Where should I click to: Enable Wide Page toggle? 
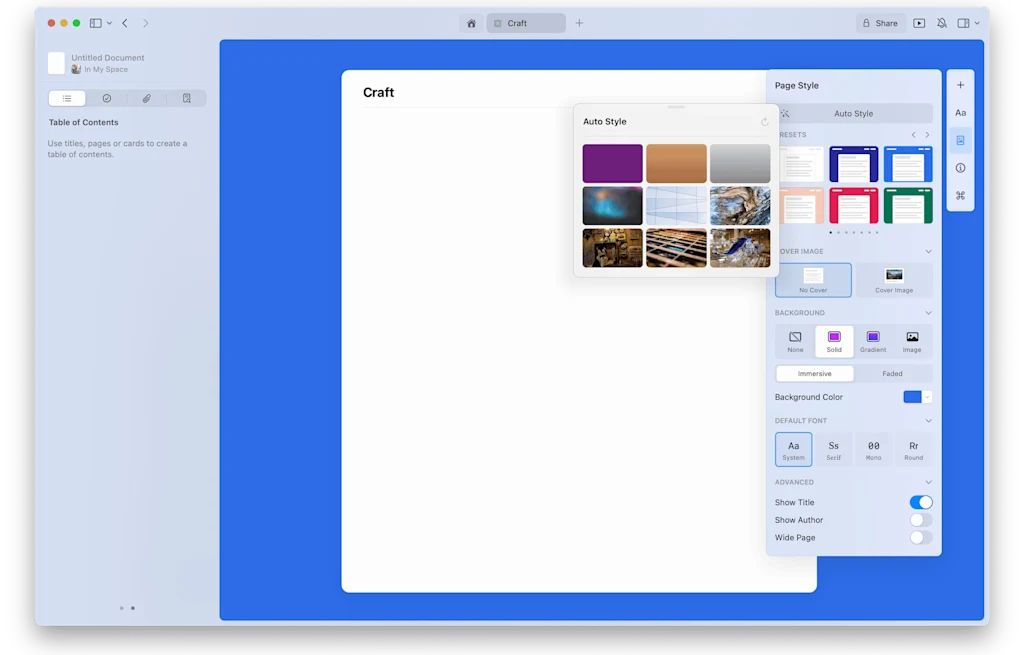click(921, 537)
